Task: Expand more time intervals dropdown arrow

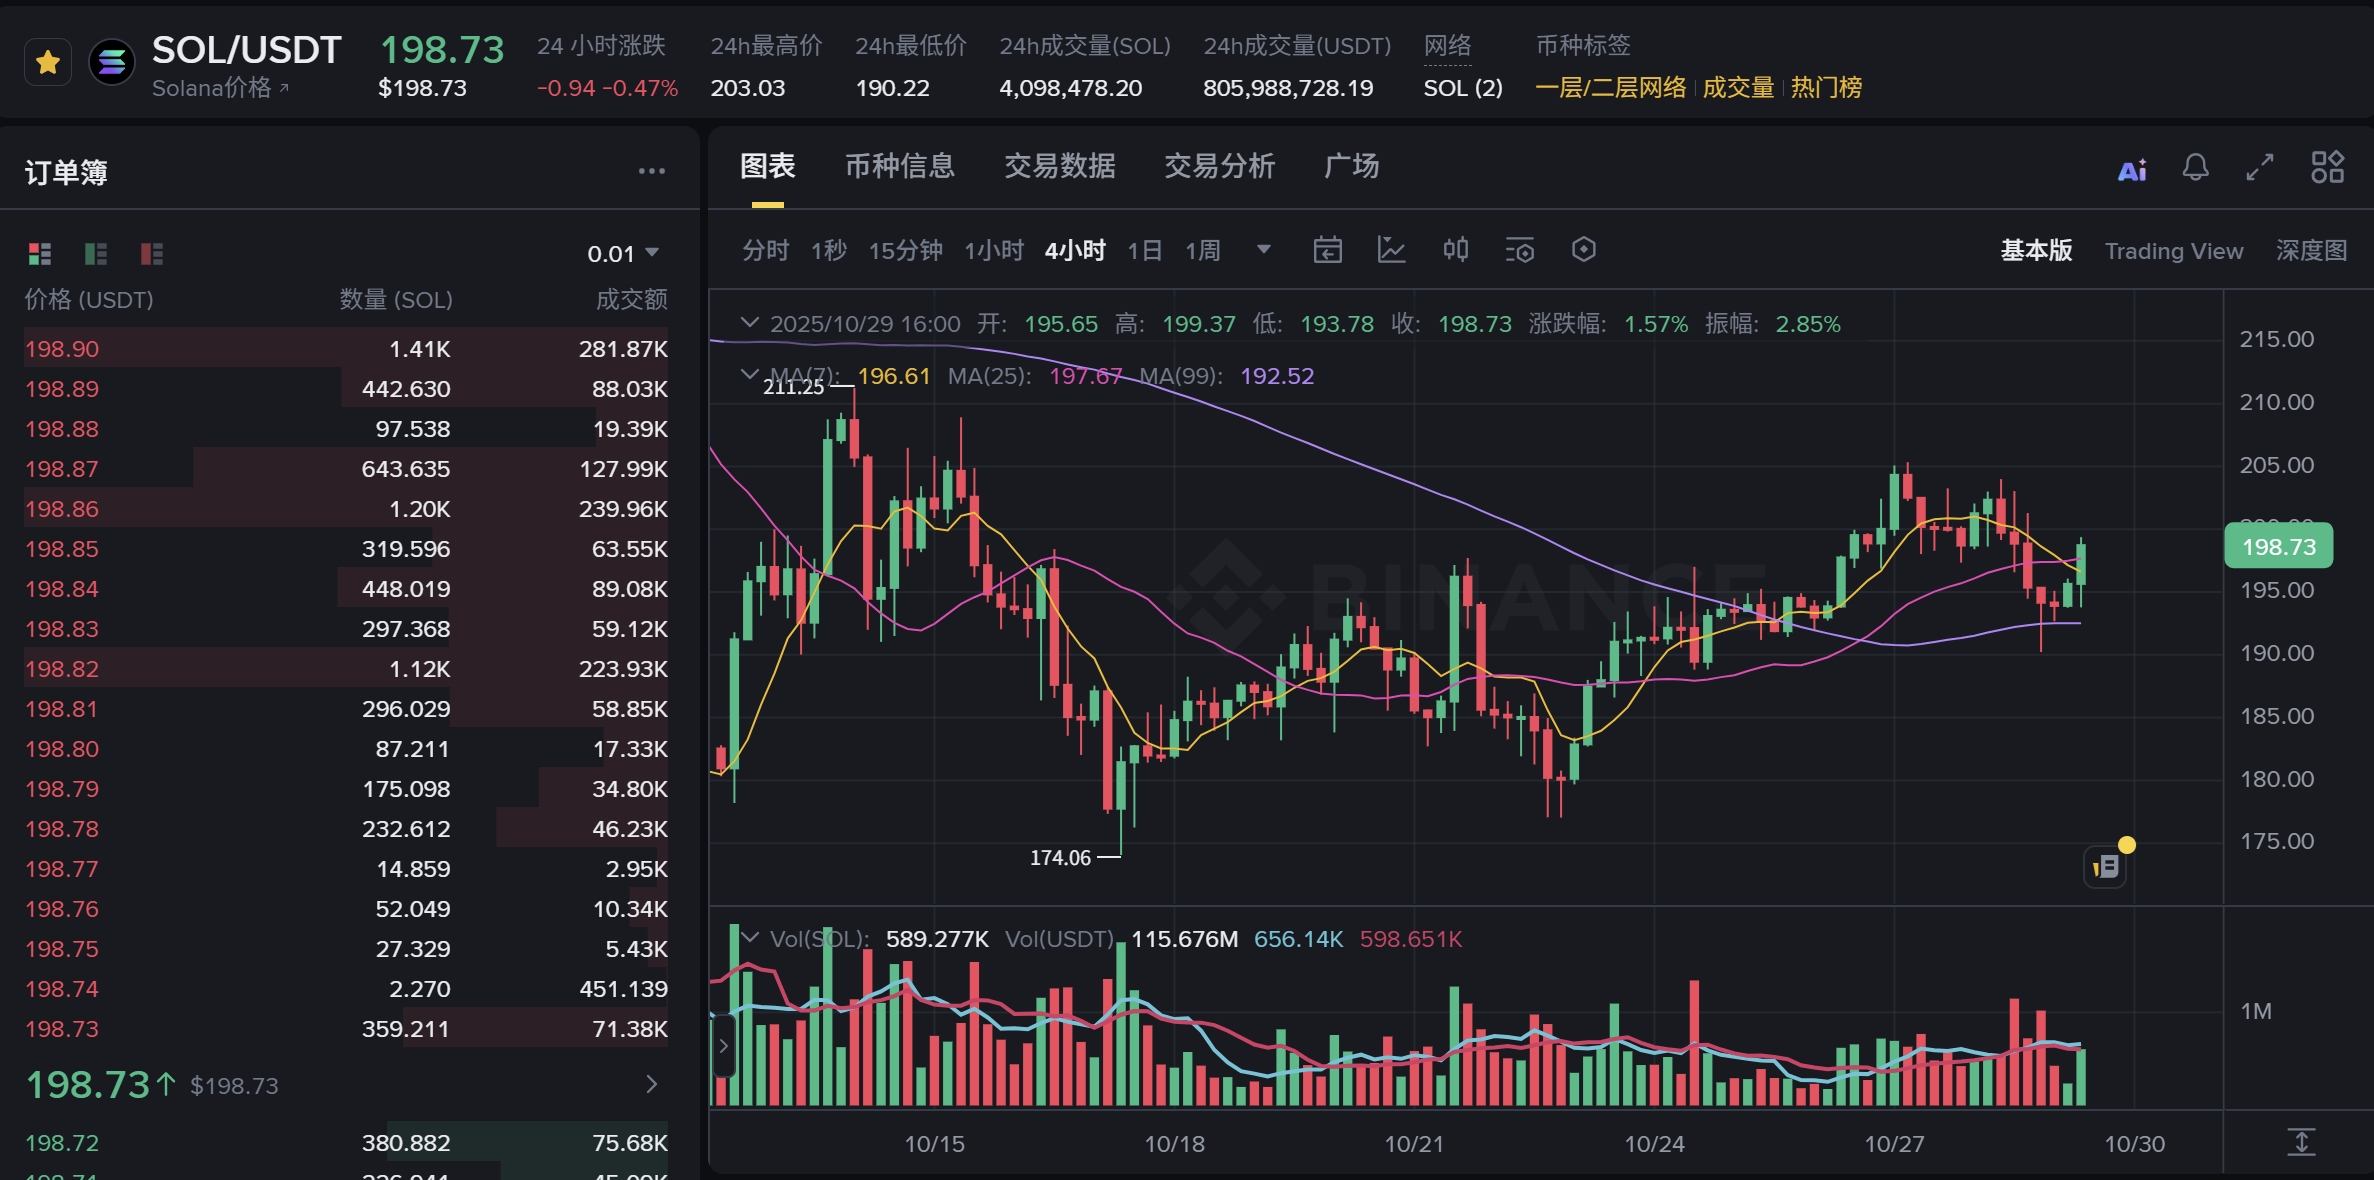Action: 1264,250
